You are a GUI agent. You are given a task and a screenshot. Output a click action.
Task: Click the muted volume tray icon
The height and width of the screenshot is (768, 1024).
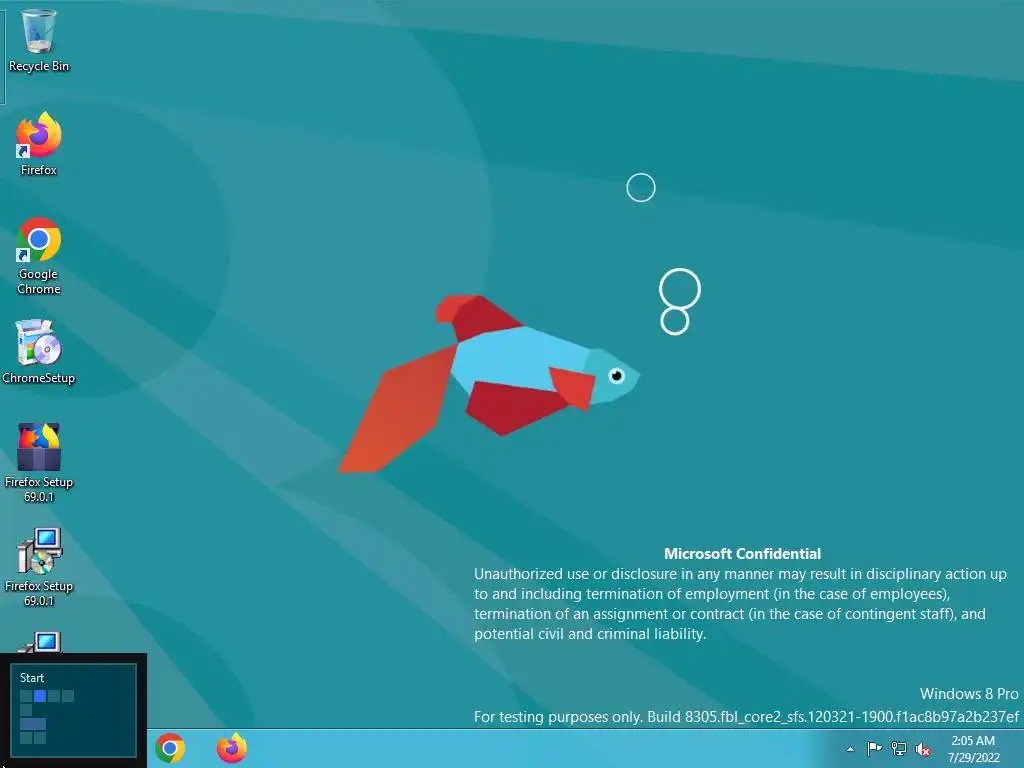point(923,749)
